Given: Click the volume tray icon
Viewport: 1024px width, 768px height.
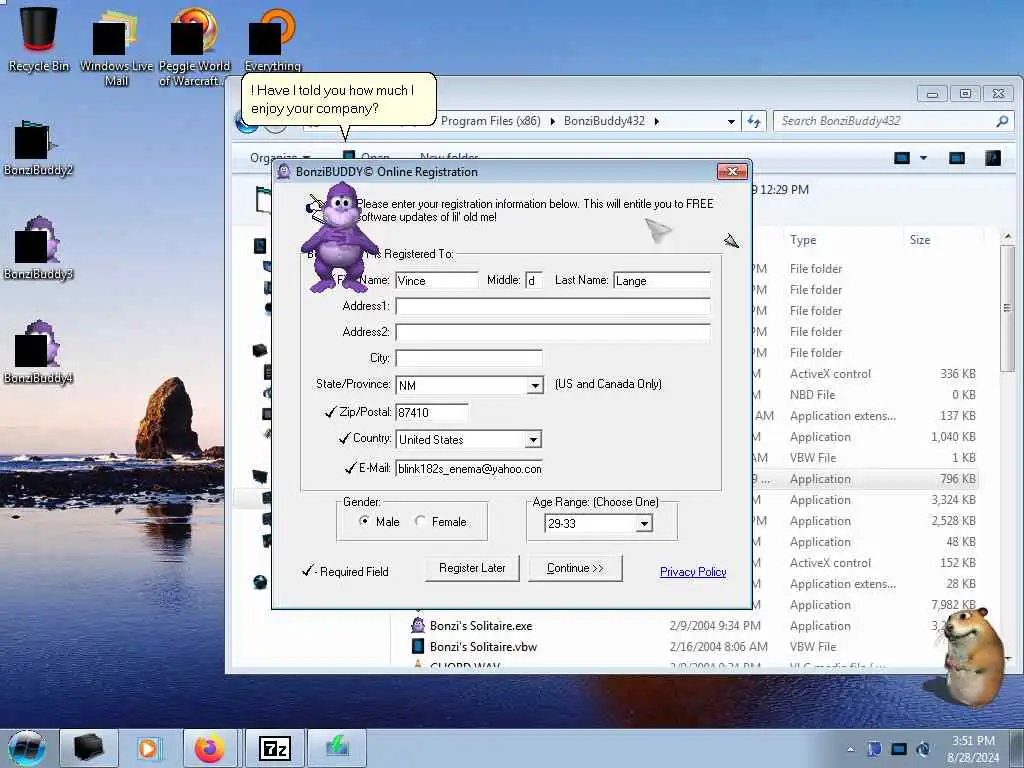Looking at the screenshot, I should coord(923,749).
